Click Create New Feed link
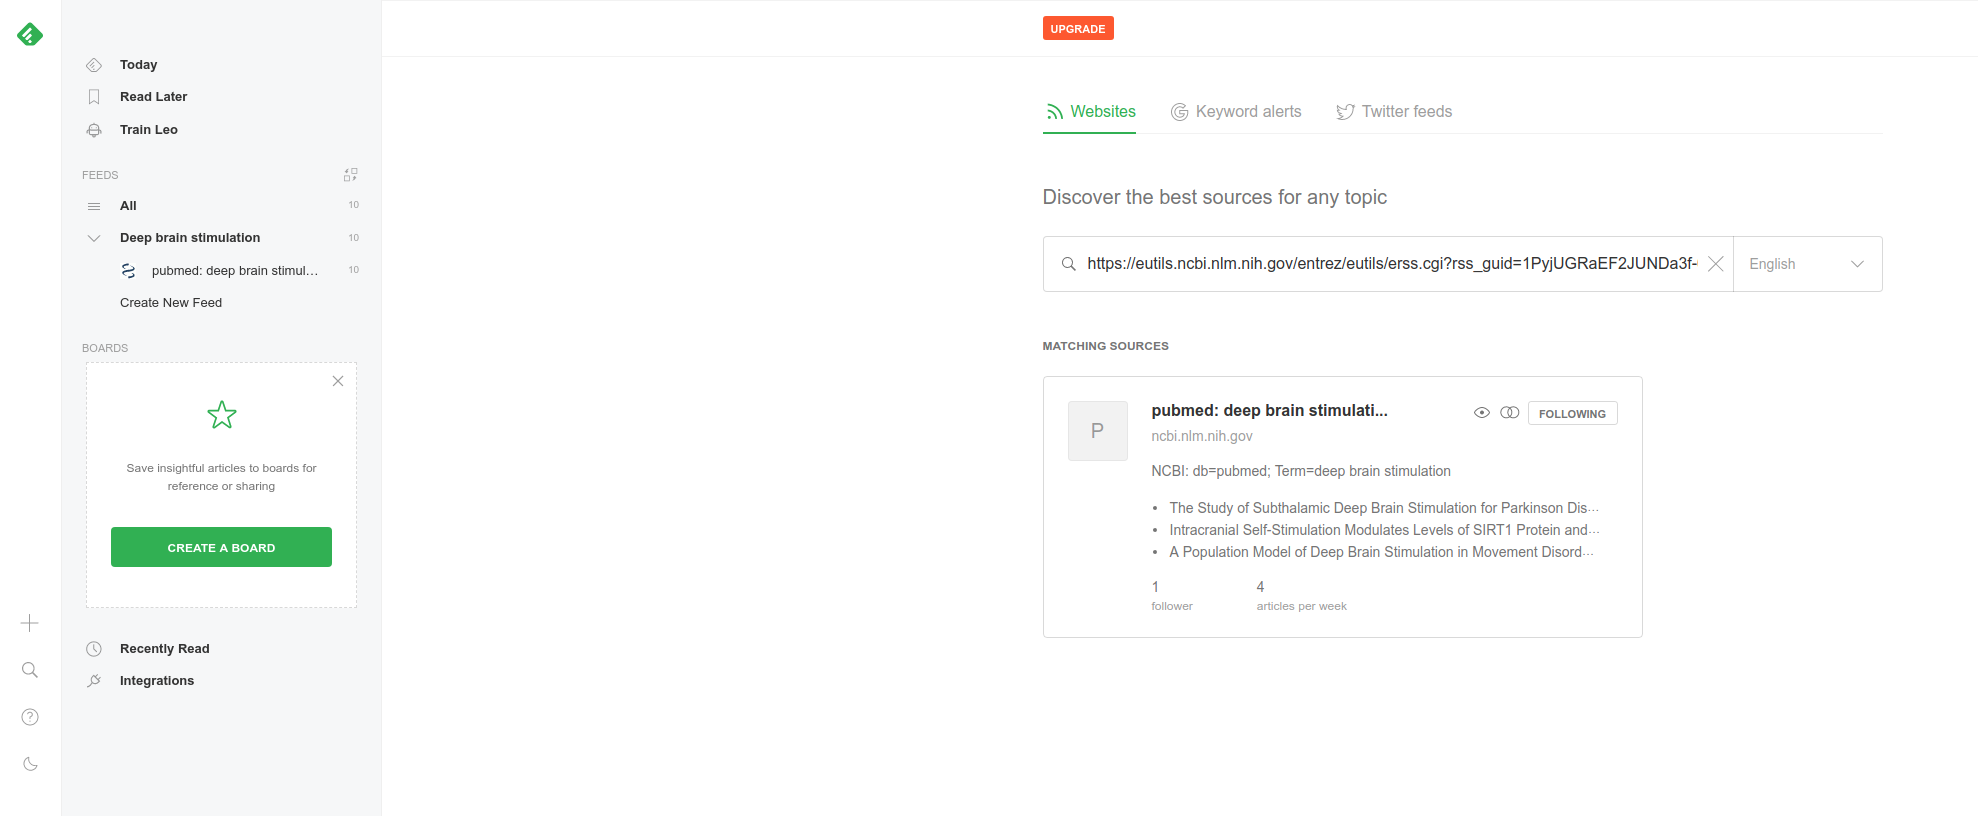Viewport: 1978px width, 816px height. 171,303
